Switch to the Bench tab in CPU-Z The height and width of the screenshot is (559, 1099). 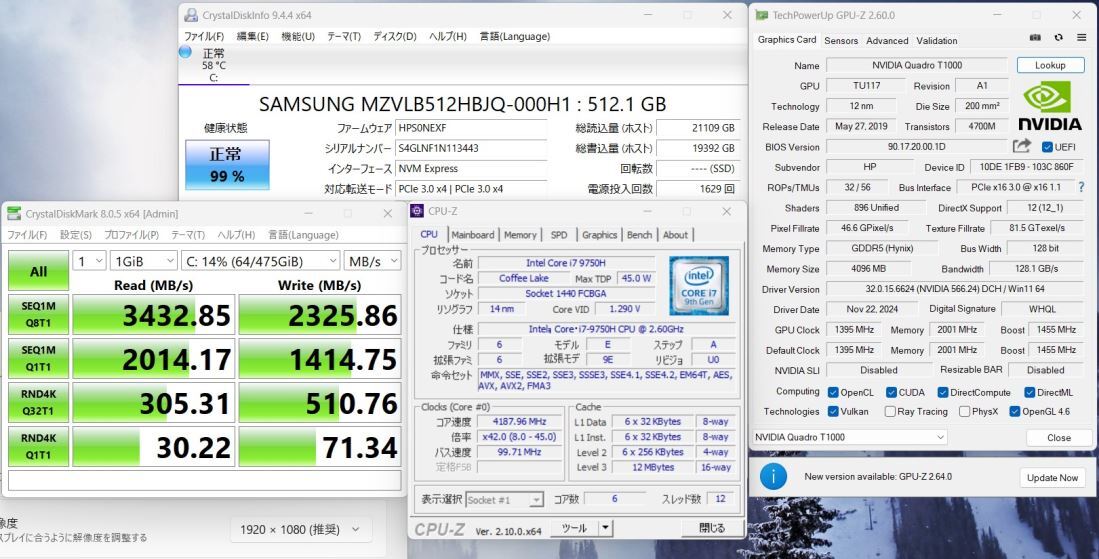coord(639,235)
